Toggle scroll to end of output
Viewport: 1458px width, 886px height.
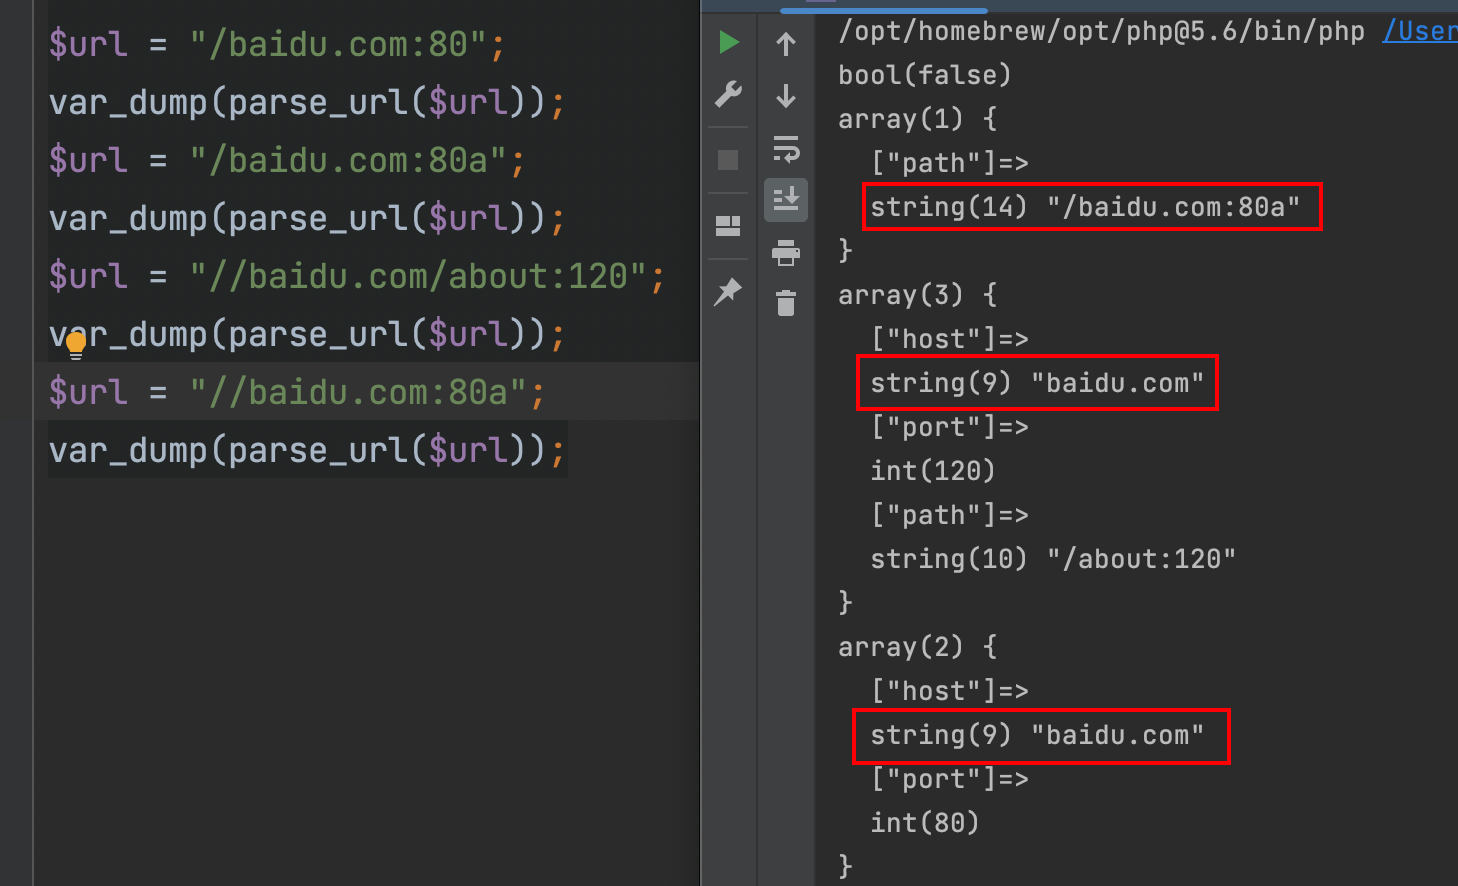point(786,200)
